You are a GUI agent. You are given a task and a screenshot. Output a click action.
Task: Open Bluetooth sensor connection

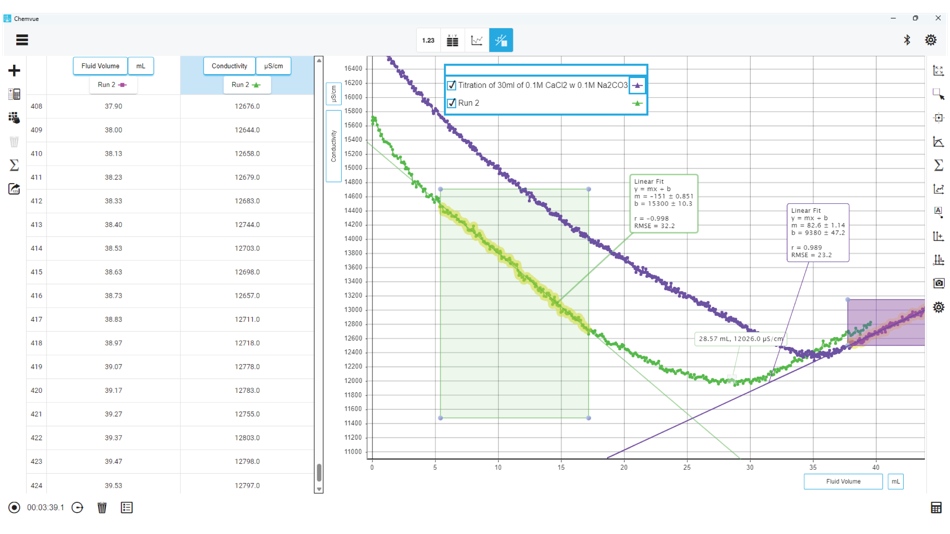tap(907, 40)
